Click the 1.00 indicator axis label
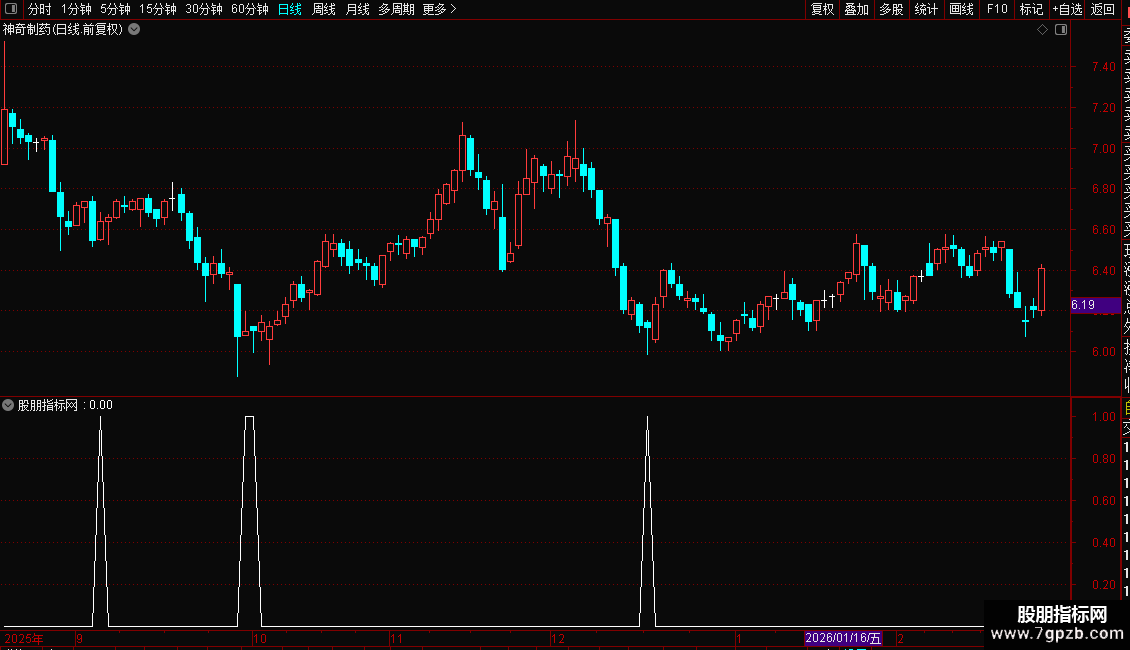The height and width of the screenshot is (650, 1130). click(x=1103, y=417)
